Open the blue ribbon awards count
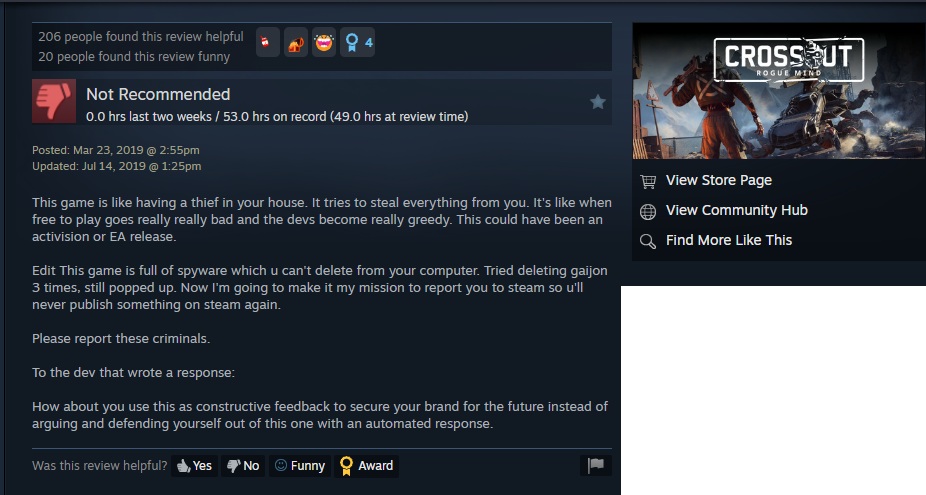The height and width of the screenshot is (495, 926). [357, 43]
